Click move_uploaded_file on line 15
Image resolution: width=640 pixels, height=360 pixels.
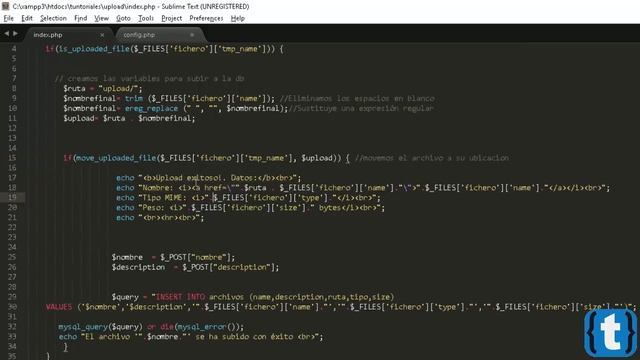116,158
